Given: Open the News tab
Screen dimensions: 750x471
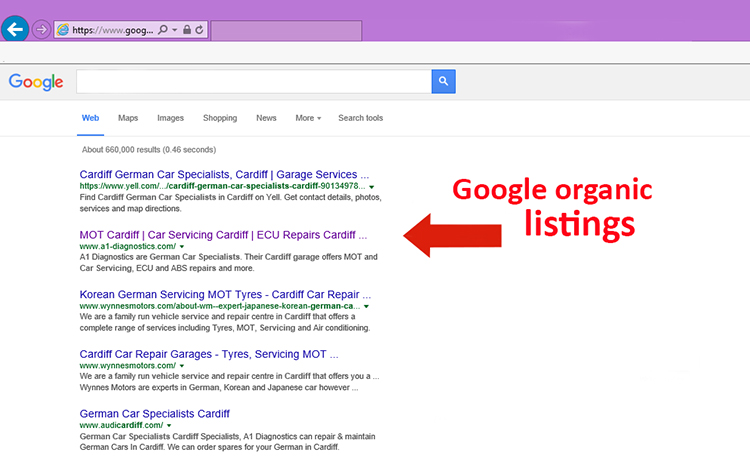Looking at the screenshot, I should [x=266, y=118].
